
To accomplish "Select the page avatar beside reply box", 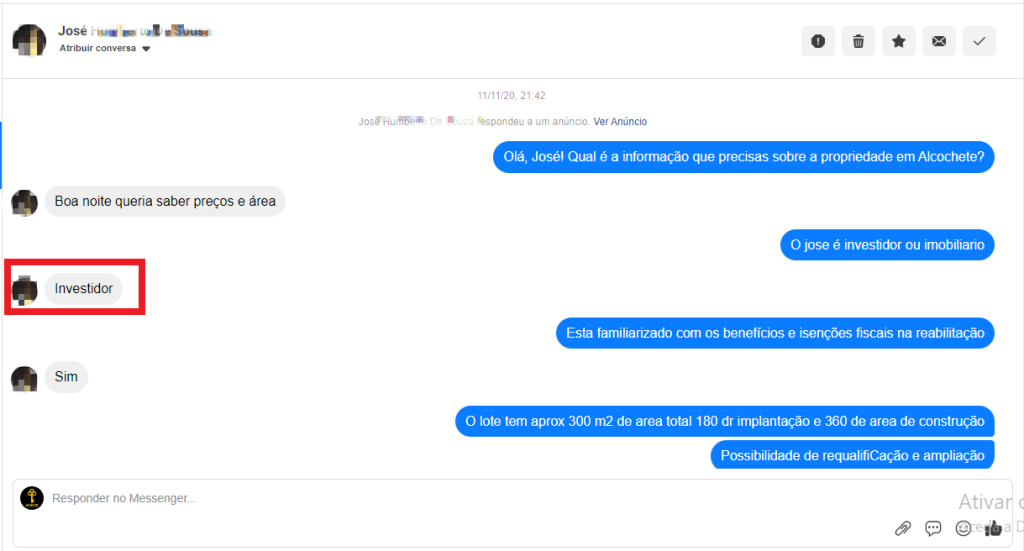I will pos(31,497).
